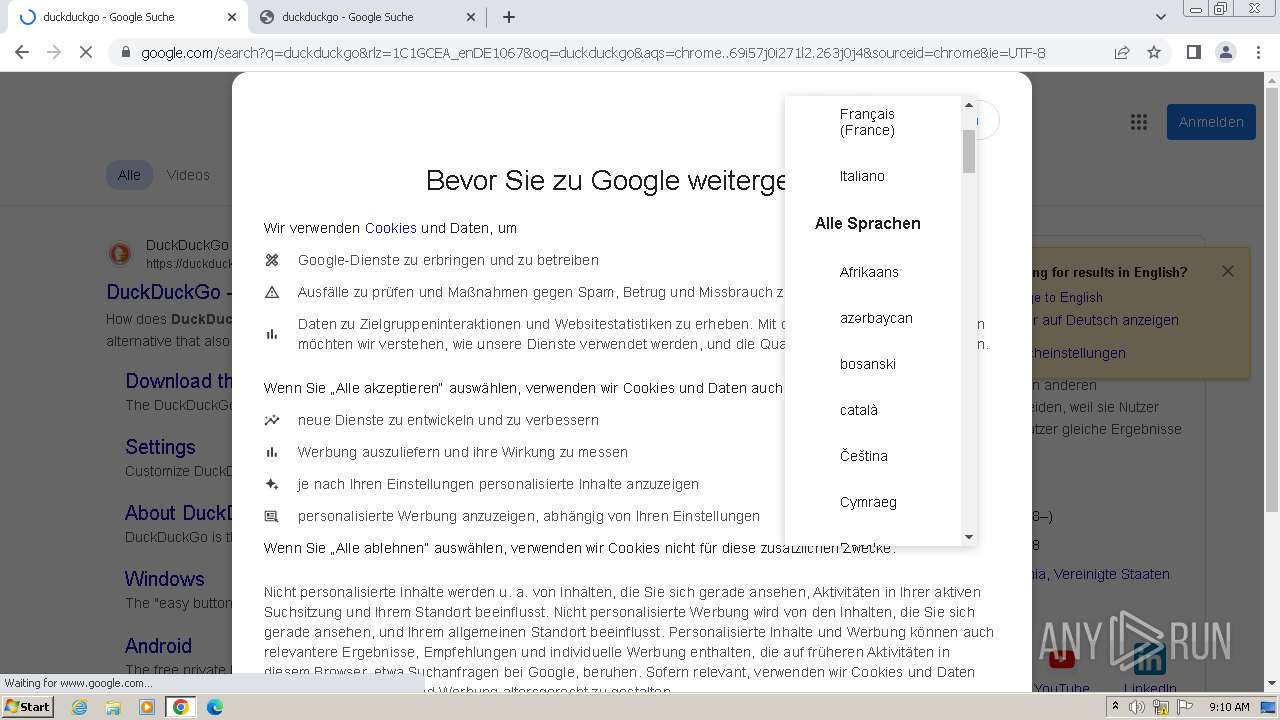
Task: Dismiss the English results notice
Action: pyautogui.click(x=1228, y=271)
